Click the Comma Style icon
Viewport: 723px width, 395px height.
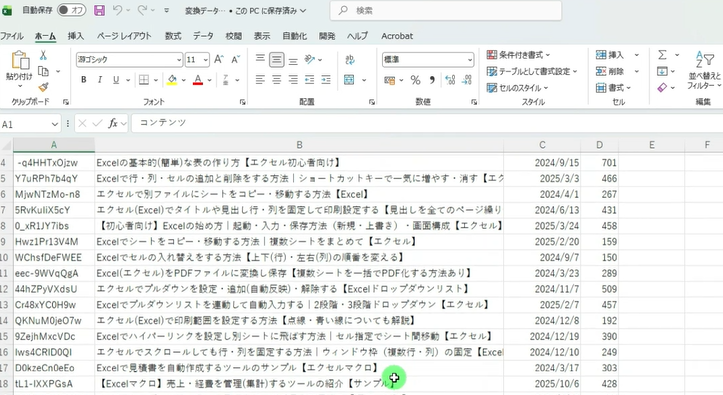pyautogui.click(x=432, y=80)
